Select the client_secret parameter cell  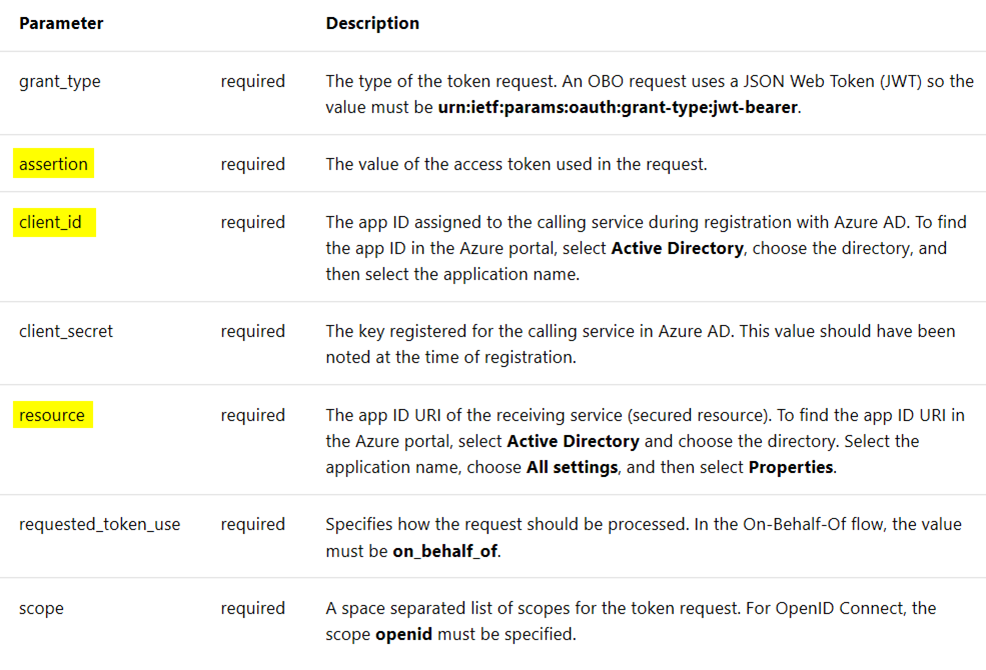(x=66, y=332)
